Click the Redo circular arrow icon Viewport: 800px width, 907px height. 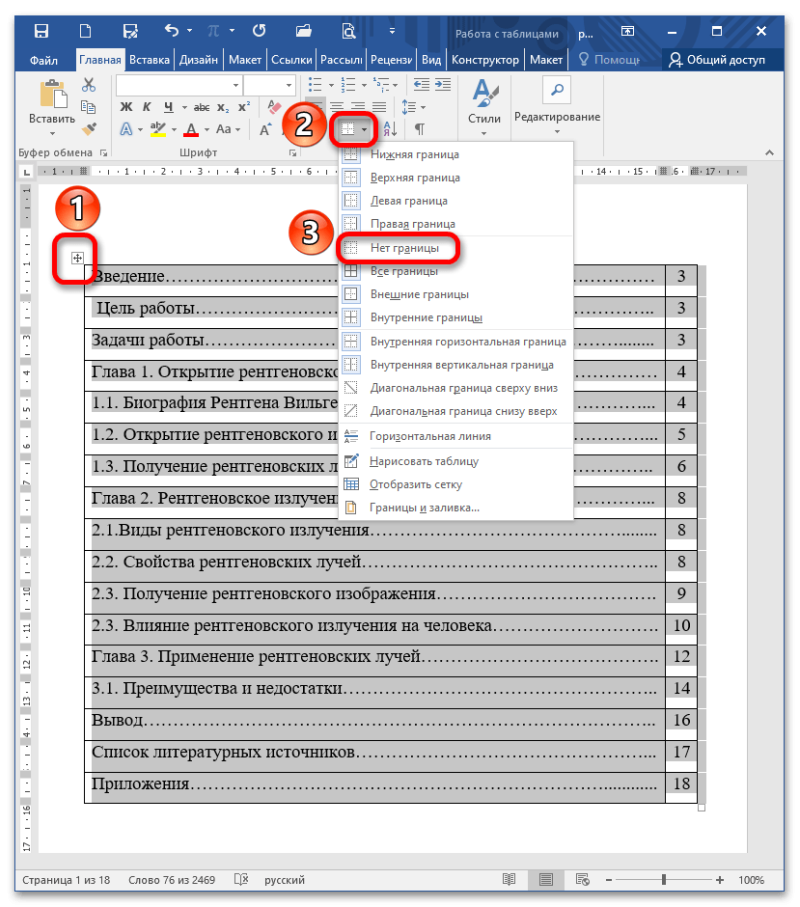point(259,31)
